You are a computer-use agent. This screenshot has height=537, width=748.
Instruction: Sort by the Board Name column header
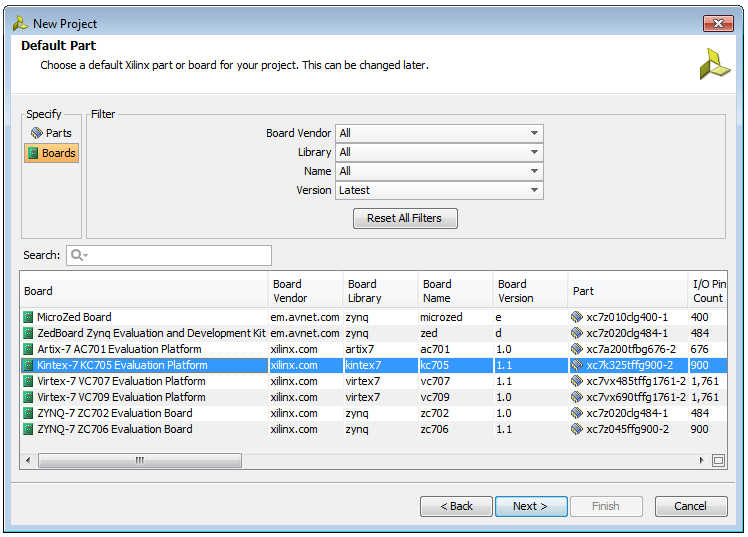pyautogui.click(x=455, y=291)
